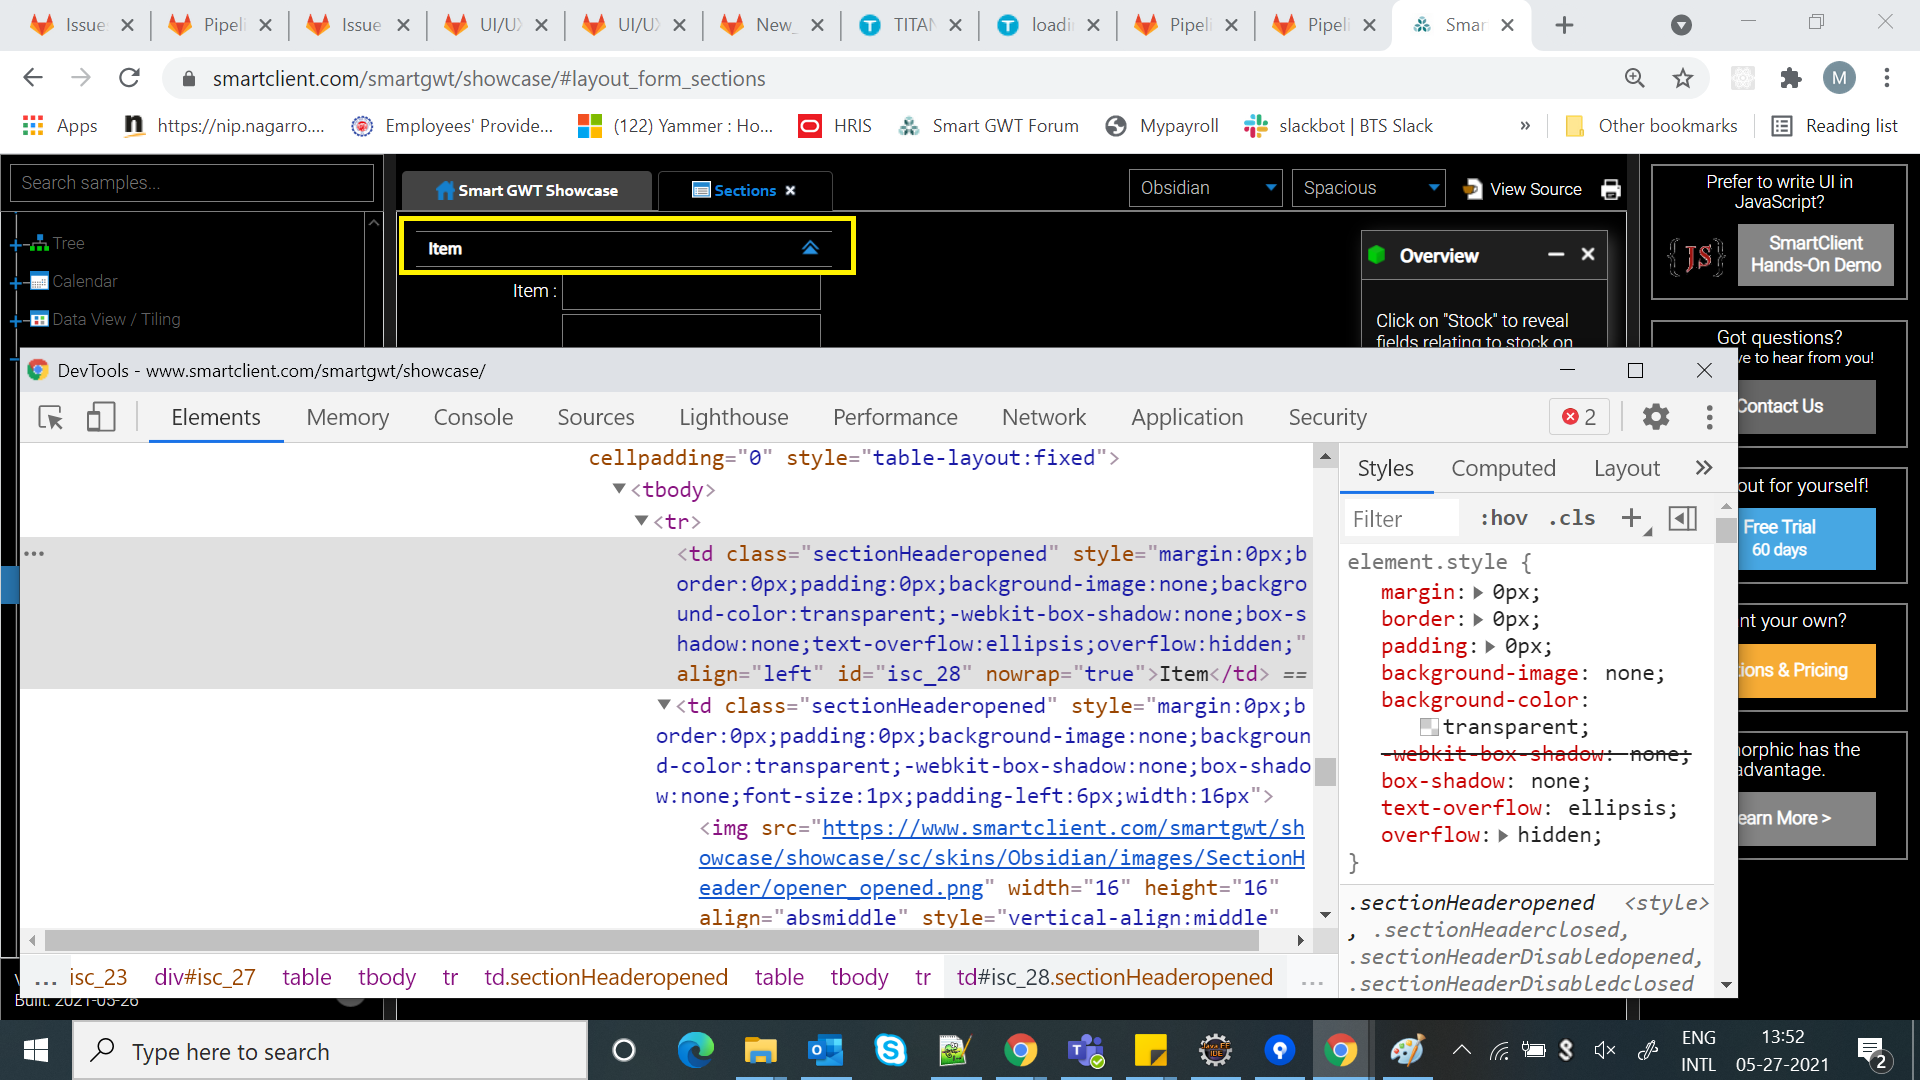The image size is (1920, 1080).
Task: Open the Spacious density dropdown
Action: pos(1368,188)
